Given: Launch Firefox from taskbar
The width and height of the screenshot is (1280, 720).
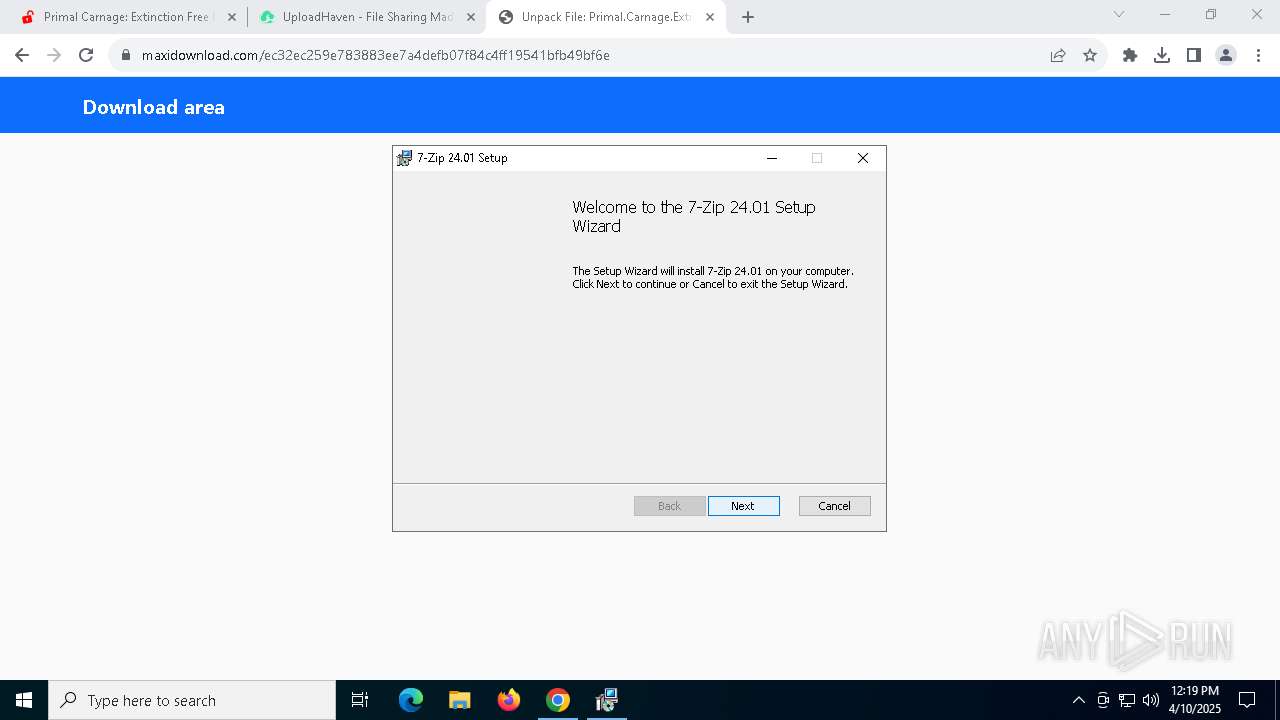Looking at the screenshot, I should [x=509, y=700].
